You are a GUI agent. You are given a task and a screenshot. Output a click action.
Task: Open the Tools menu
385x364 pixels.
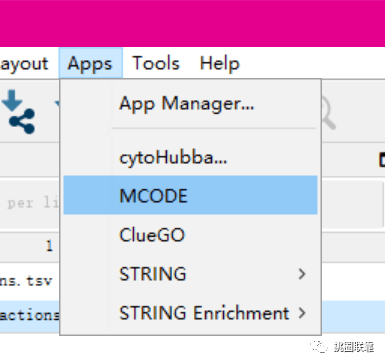tap(156, 63)
